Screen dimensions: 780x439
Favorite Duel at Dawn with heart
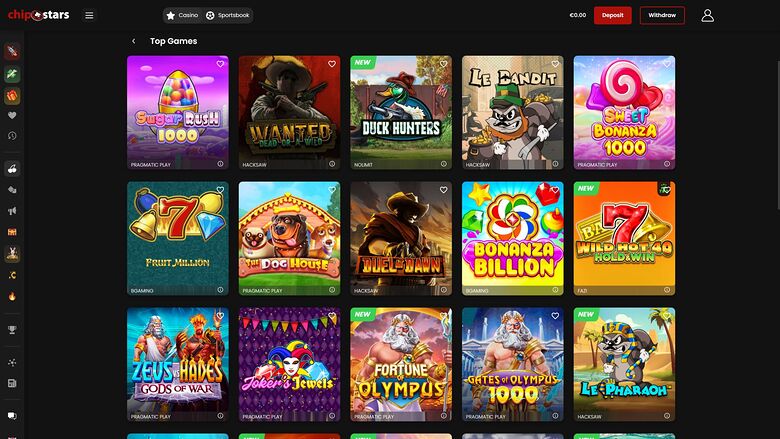pyautogui.click(x=443, y=189)
